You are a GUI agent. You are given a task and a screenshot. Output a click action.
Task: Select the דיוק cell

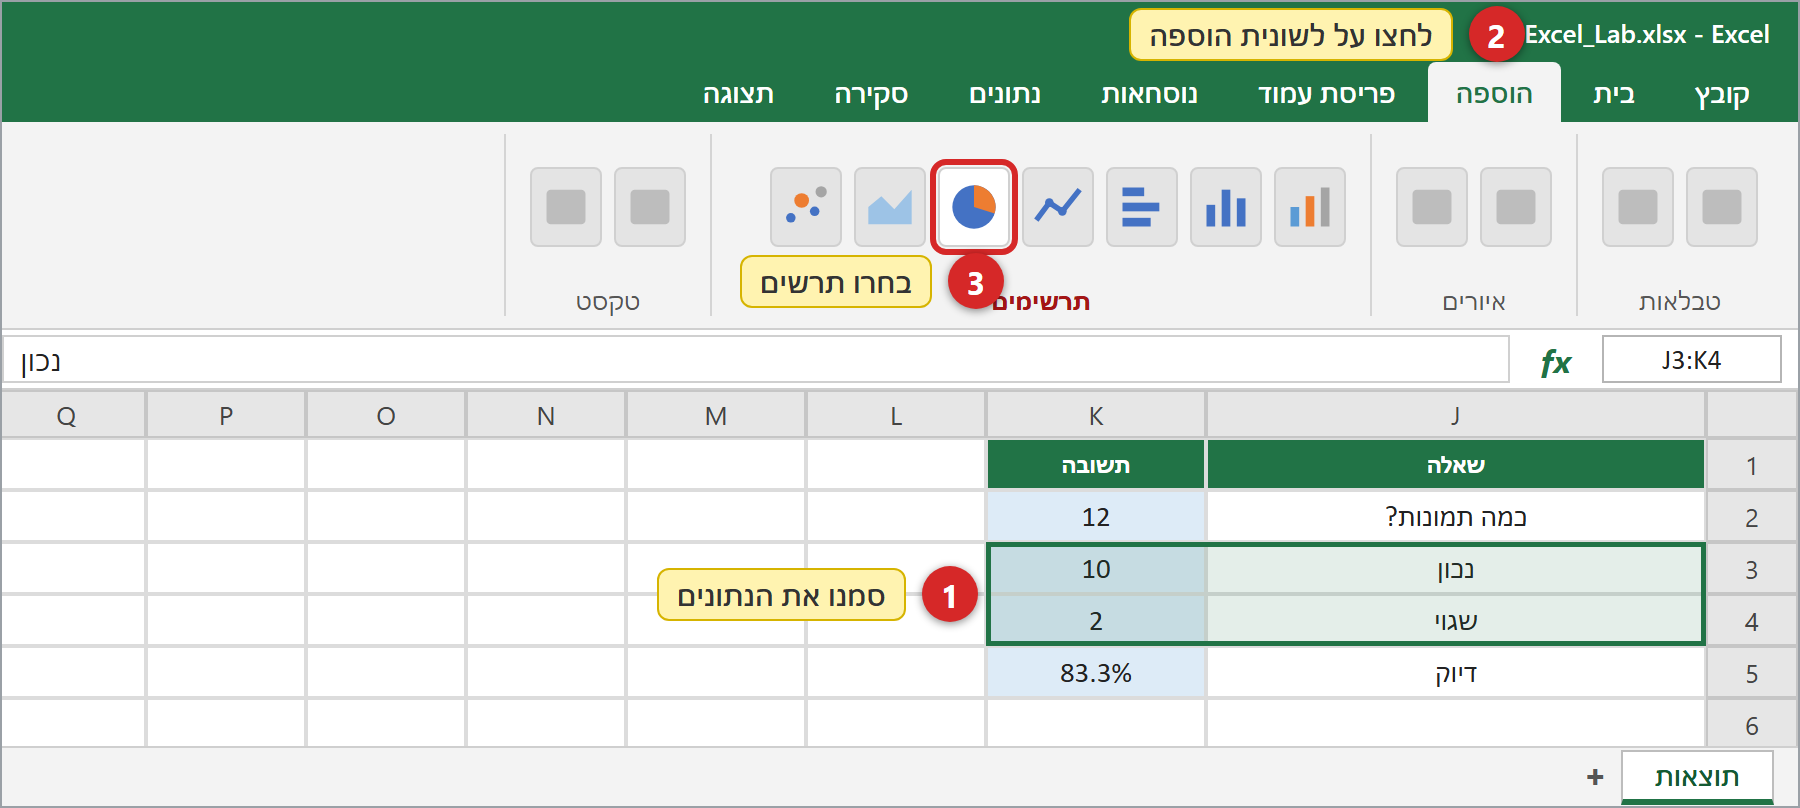coord(1456,673)
